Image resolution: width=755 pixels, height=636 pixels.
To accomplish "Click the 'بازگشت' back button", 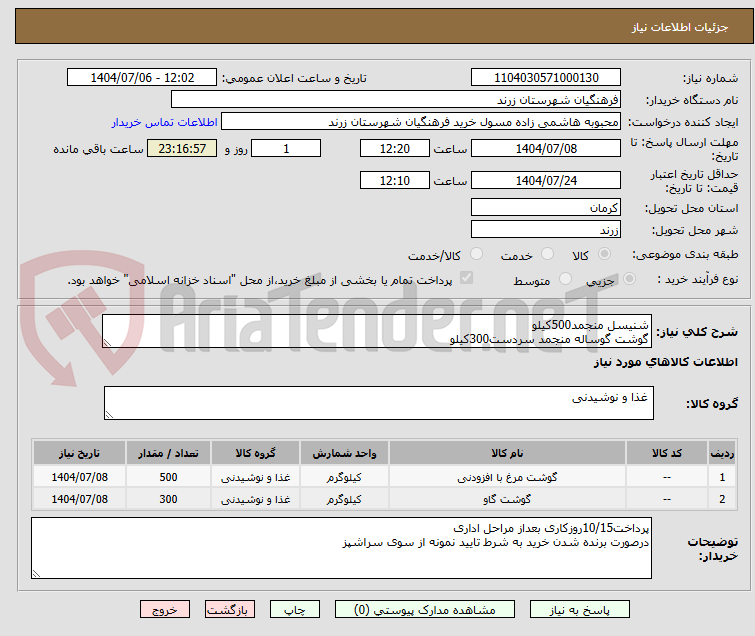I will (x=229, y=610).
